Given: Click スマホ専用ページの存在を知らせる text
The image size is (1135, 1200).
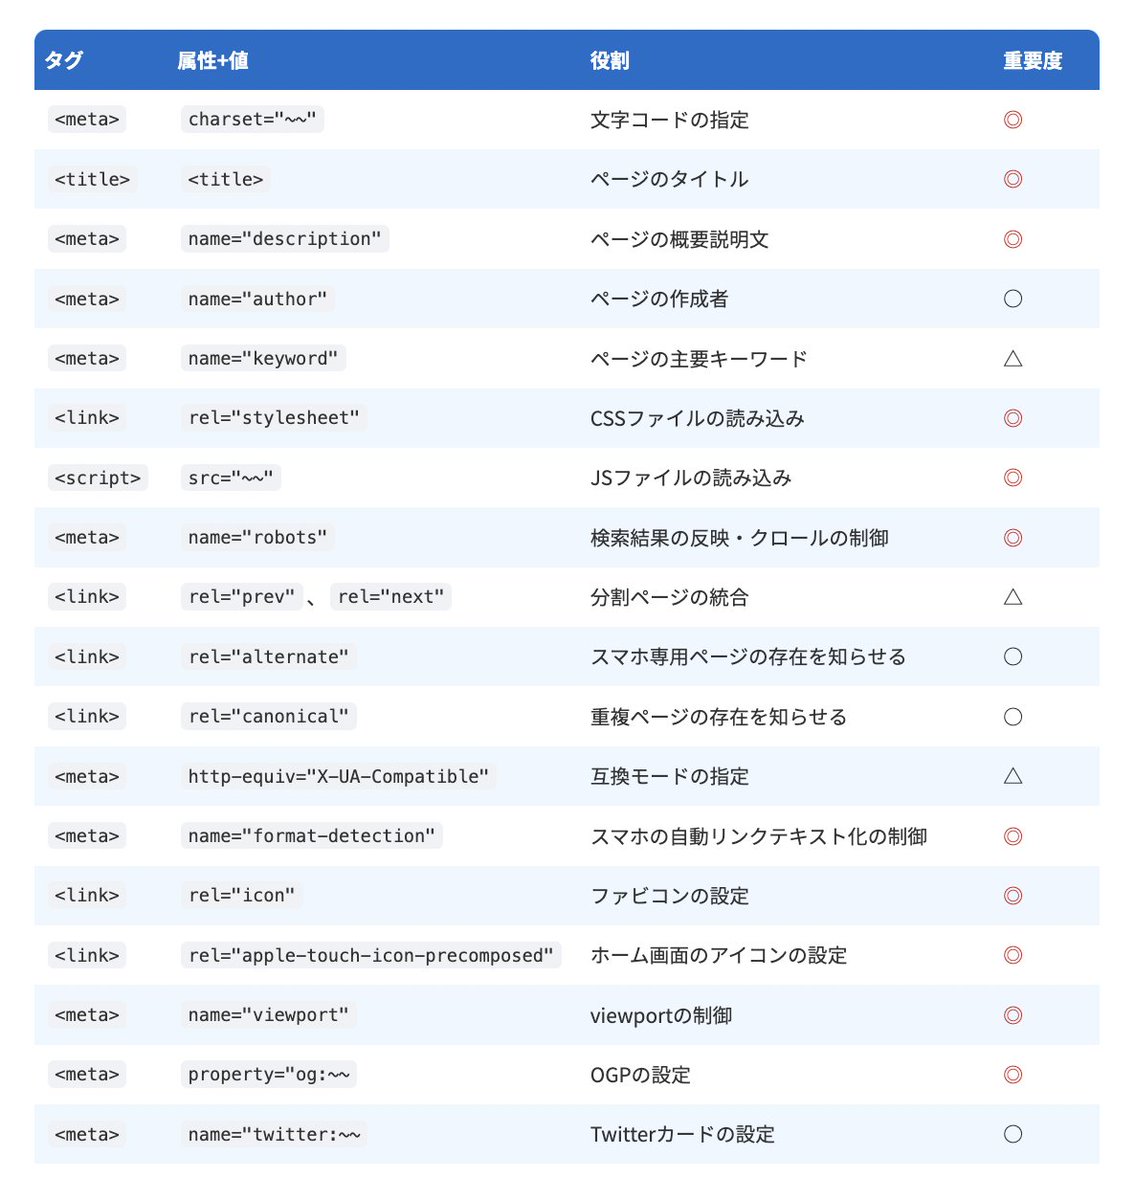Looking at the screenshot, I should click(x=748, y=657).
